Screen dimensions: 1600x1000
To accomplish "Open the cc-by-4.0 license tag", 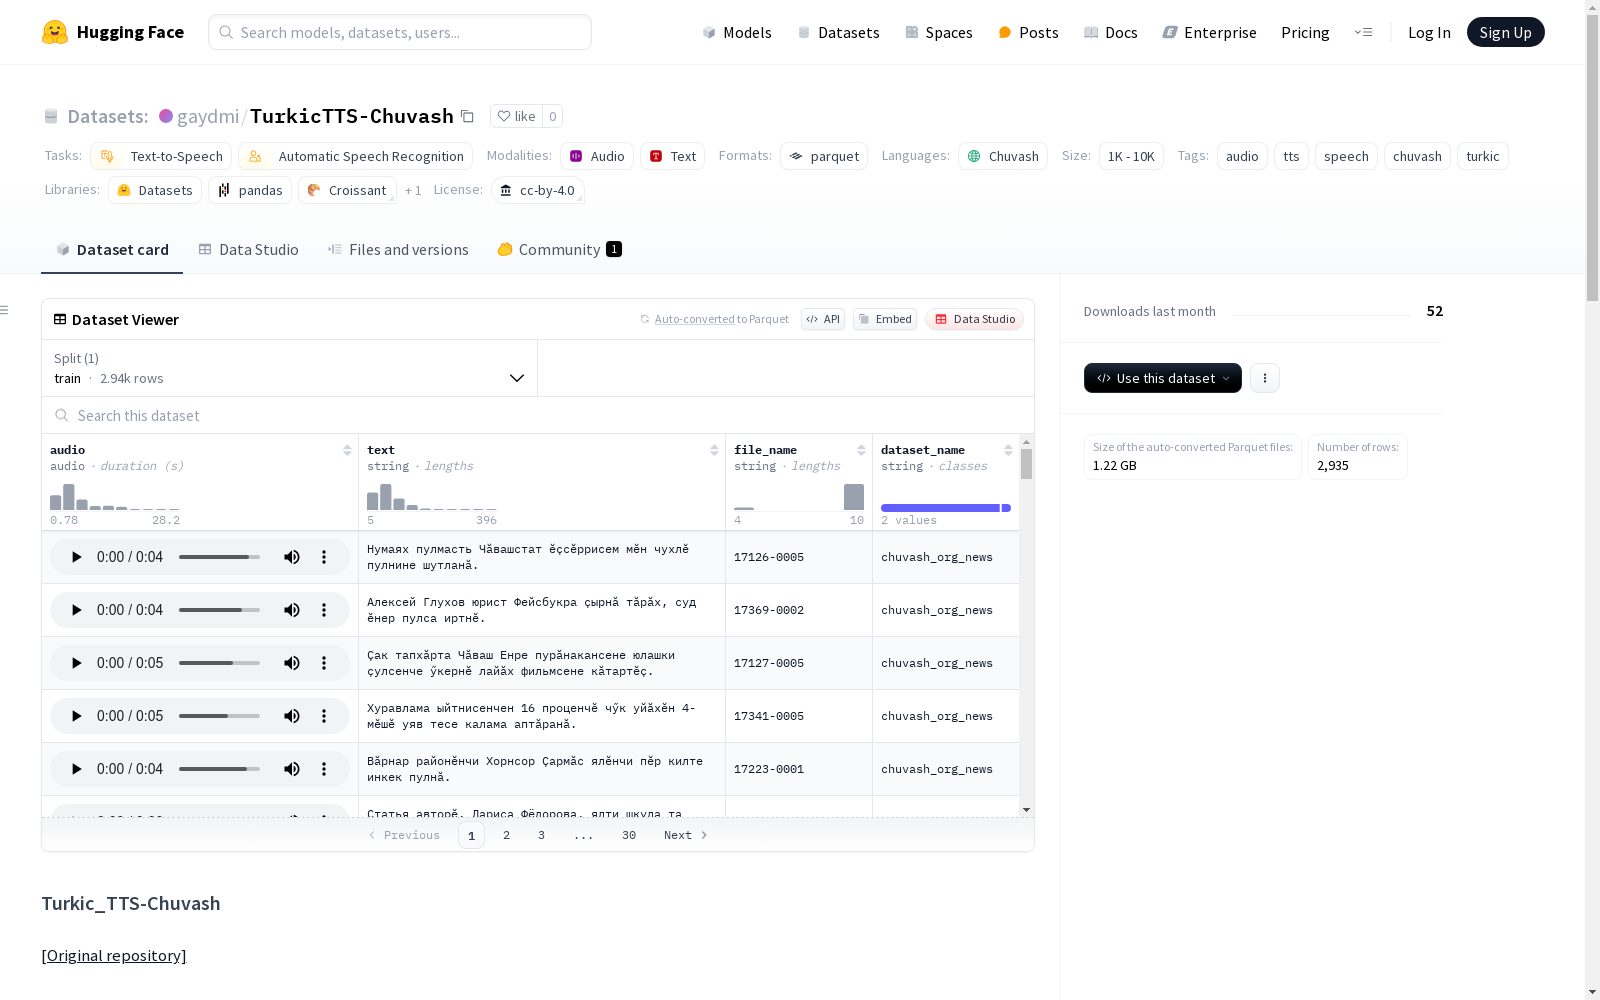I will 538,190.
